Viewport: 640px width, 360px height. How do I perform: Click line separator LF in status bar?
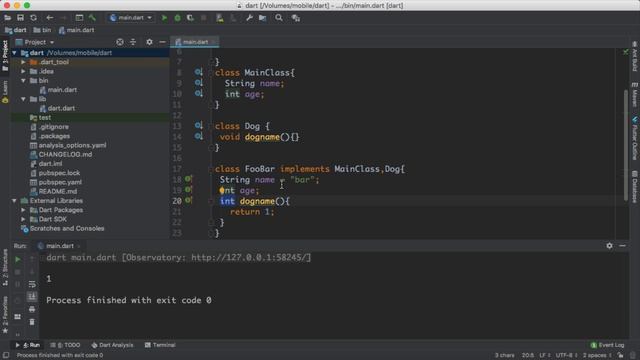click(544, 356)
